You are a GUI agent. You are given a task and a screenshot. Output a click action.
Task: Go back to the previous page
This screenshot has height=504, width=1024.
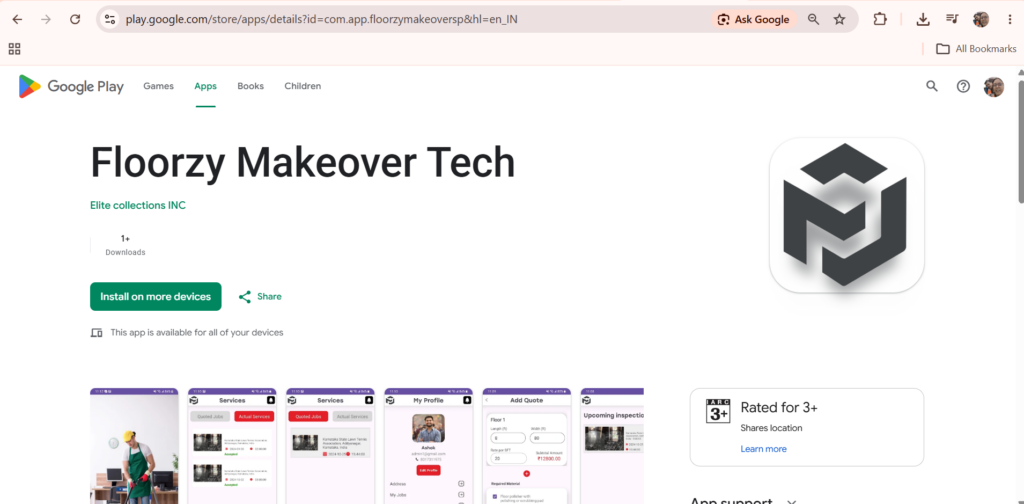[x=17, y=20]
